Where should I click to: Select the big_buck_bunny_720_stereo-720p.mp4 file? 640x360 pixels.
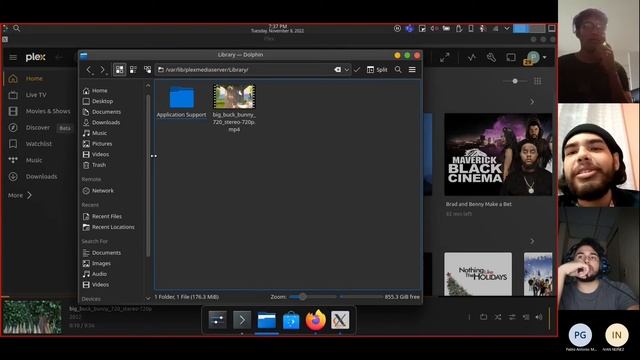click(x=234, y=108)
